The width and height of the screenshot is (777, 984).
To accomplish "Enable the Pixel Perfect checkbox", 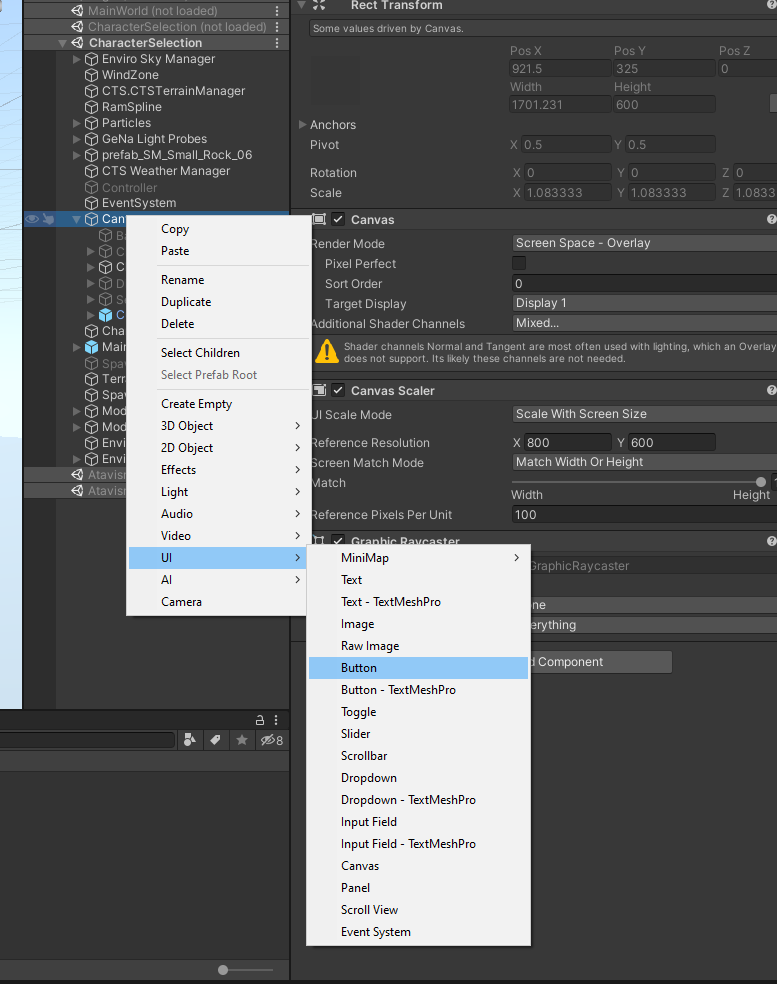I will (519, 263).
